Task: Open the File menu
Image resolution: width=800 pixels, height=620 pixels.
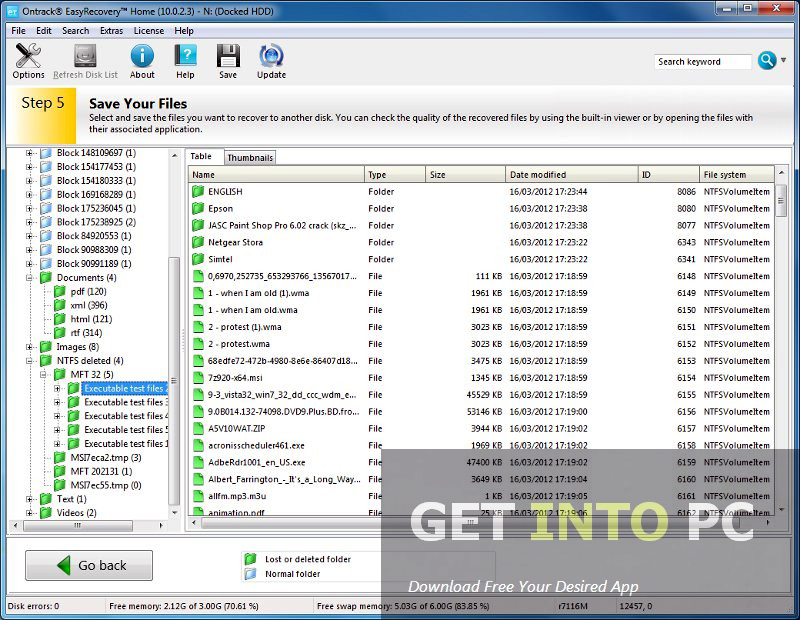Action: 18,31
